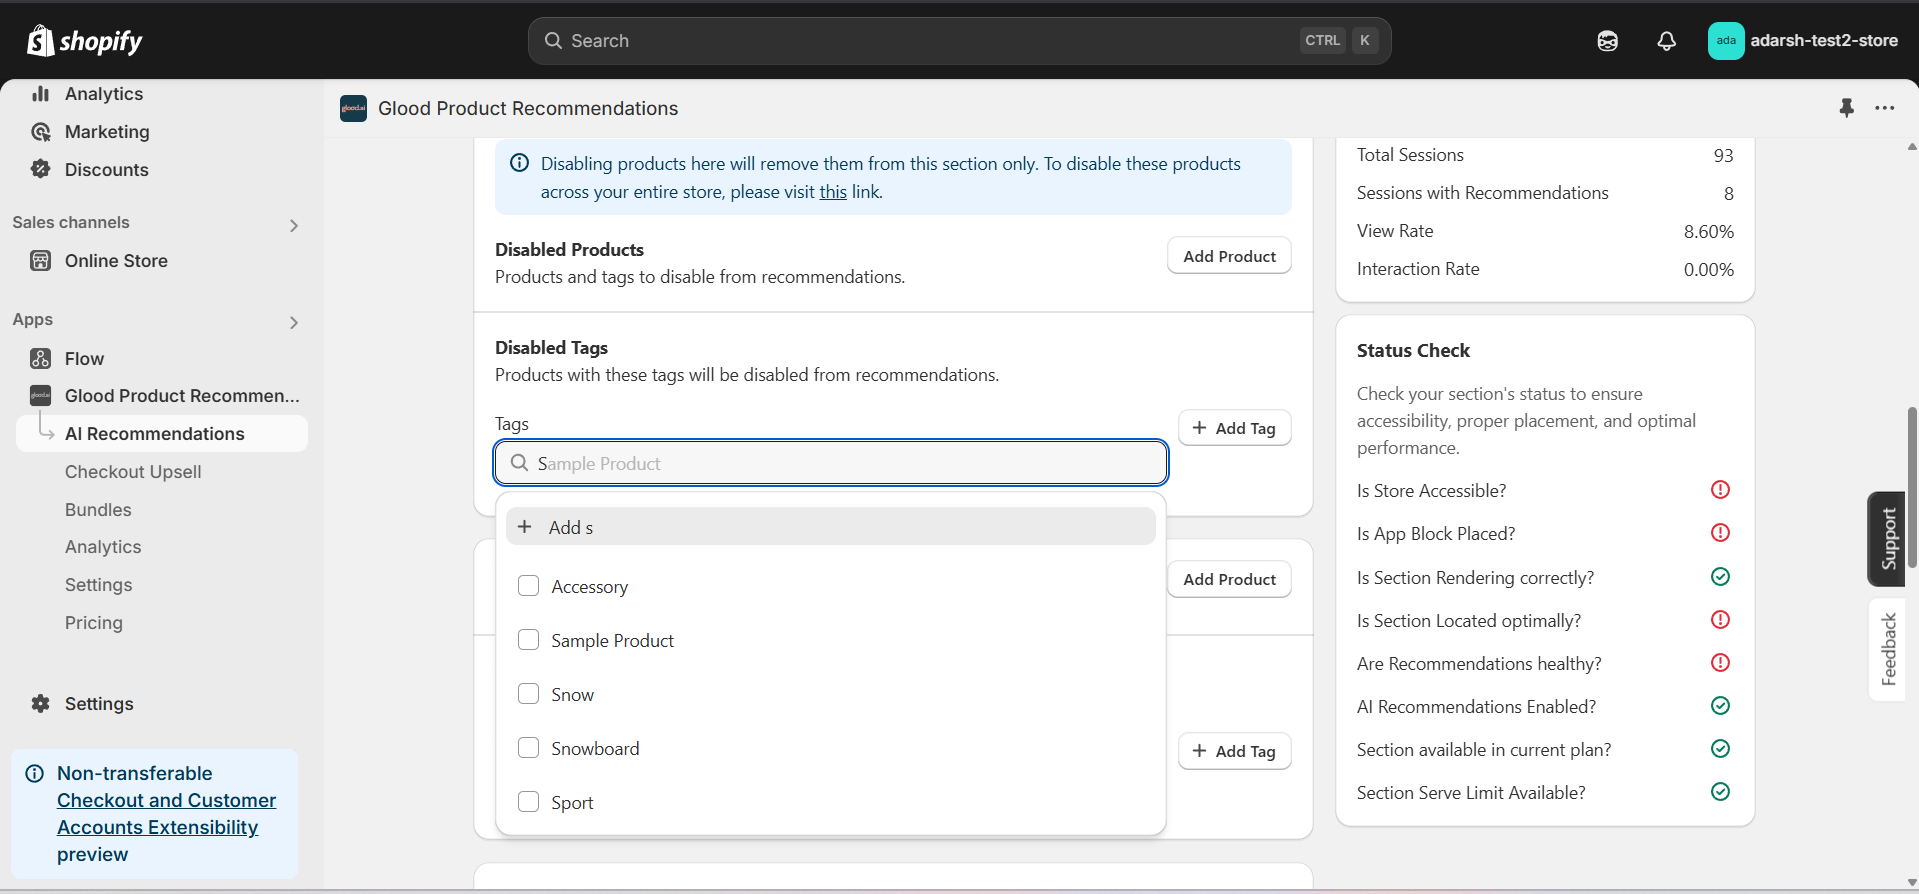Check the Accessory tag checkbox
Image resolution: width=1919 pixels, height=894 pixels.
pos(528,586)
